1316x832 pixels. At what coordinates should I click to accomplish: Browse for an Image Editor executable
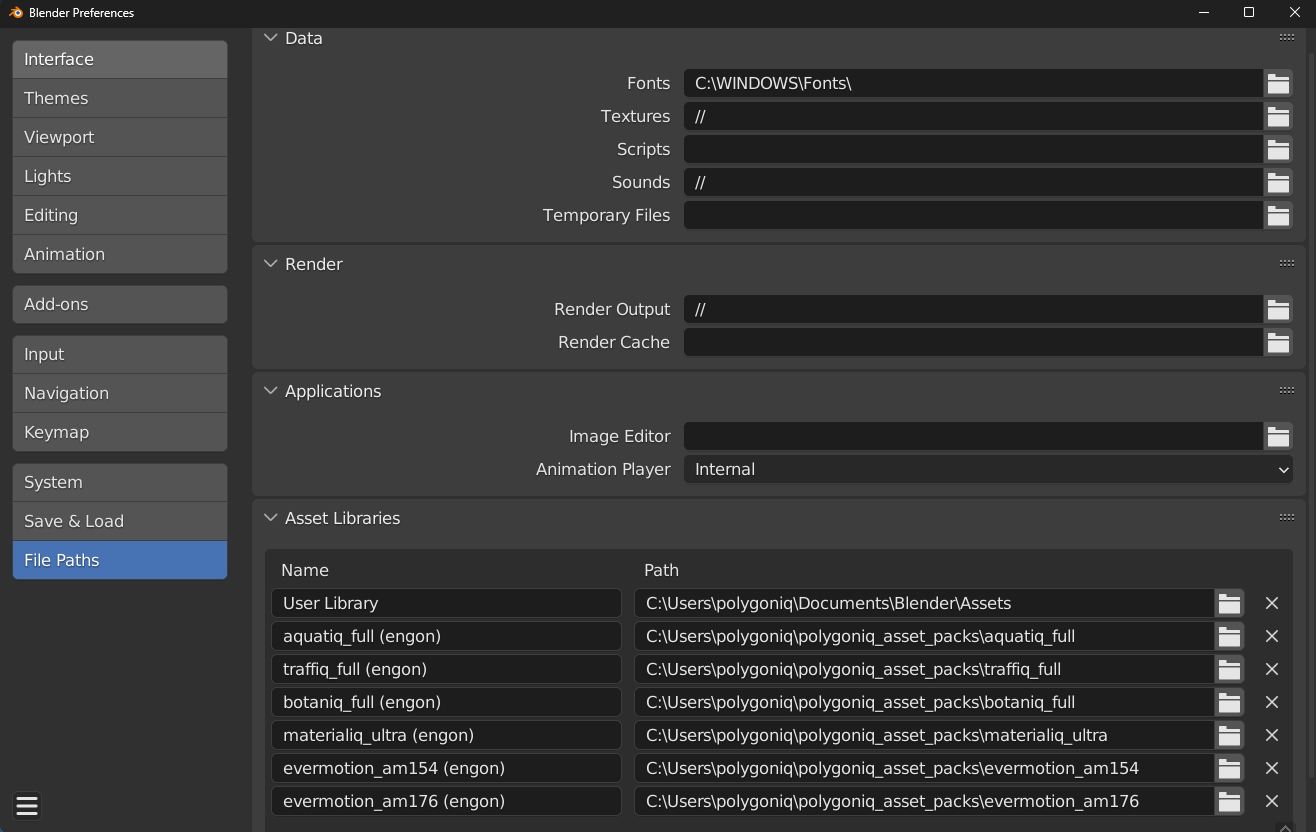(x=1278, y=436)
